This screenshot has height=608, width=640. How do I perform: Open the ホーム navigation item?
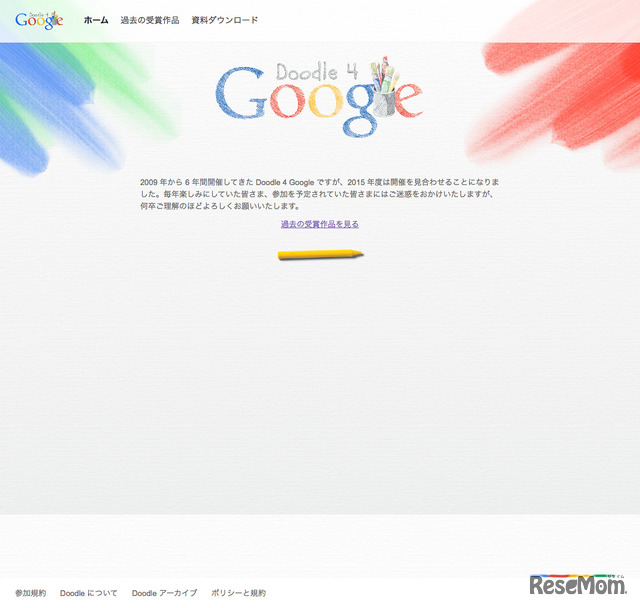(96, 20)
